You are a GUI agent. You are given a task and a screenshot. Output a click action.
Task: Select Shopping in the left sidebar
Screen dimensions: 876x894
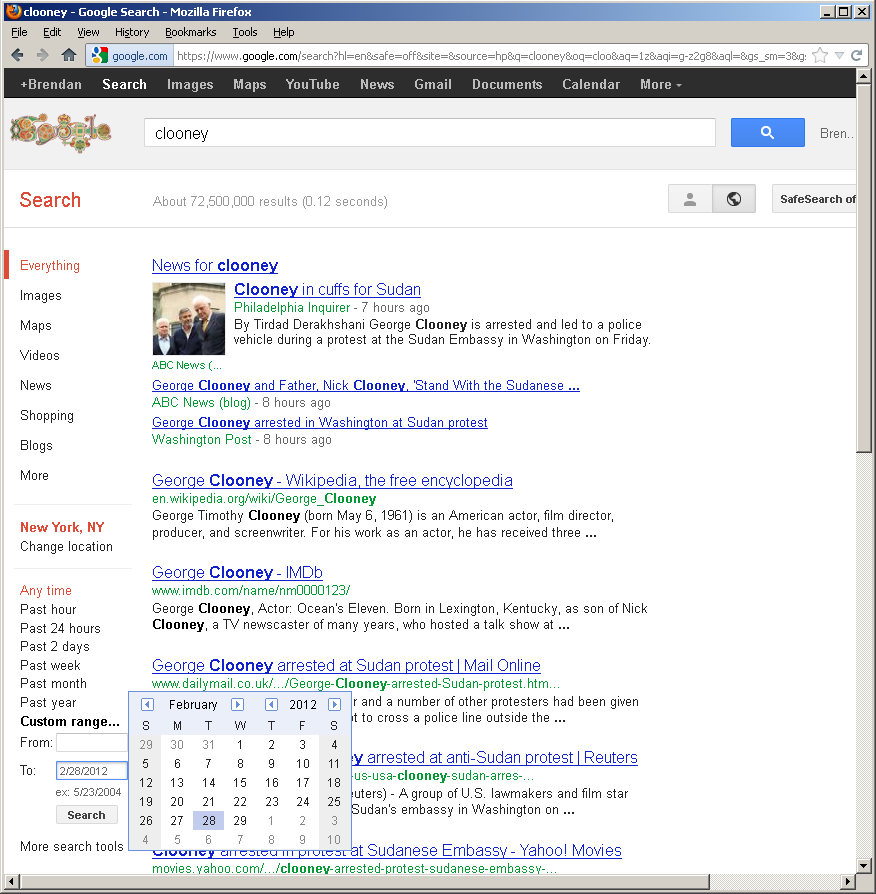[x=47, y=416]
